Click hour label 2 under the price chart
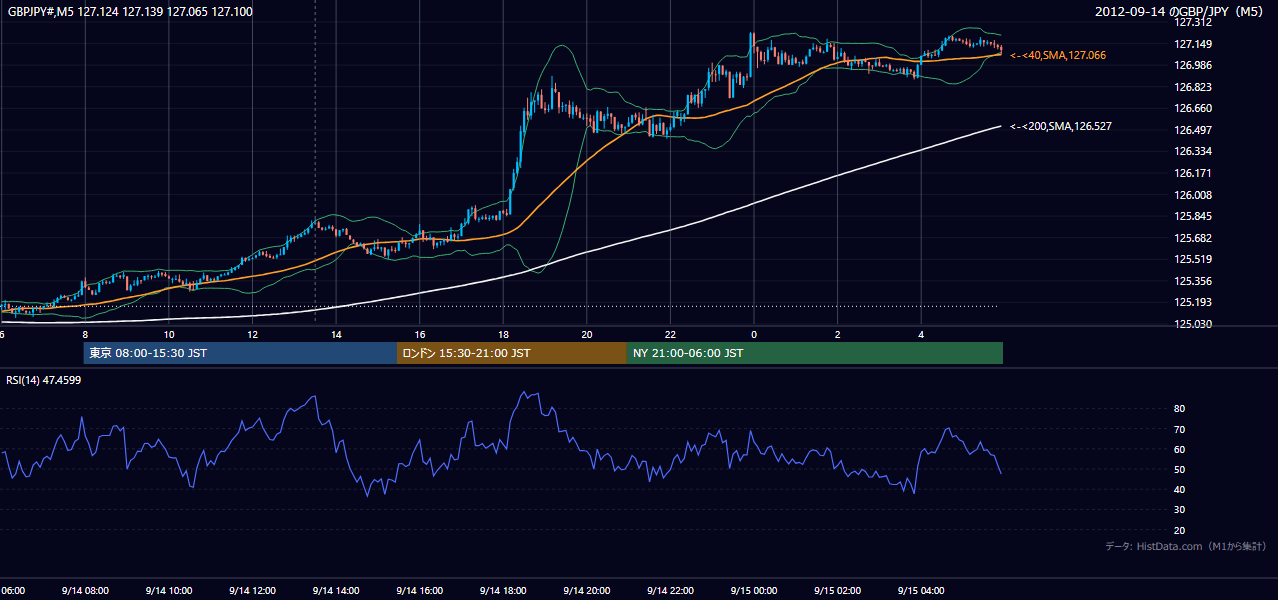This screenshot has width=1278, height=600. pos(838,334)
